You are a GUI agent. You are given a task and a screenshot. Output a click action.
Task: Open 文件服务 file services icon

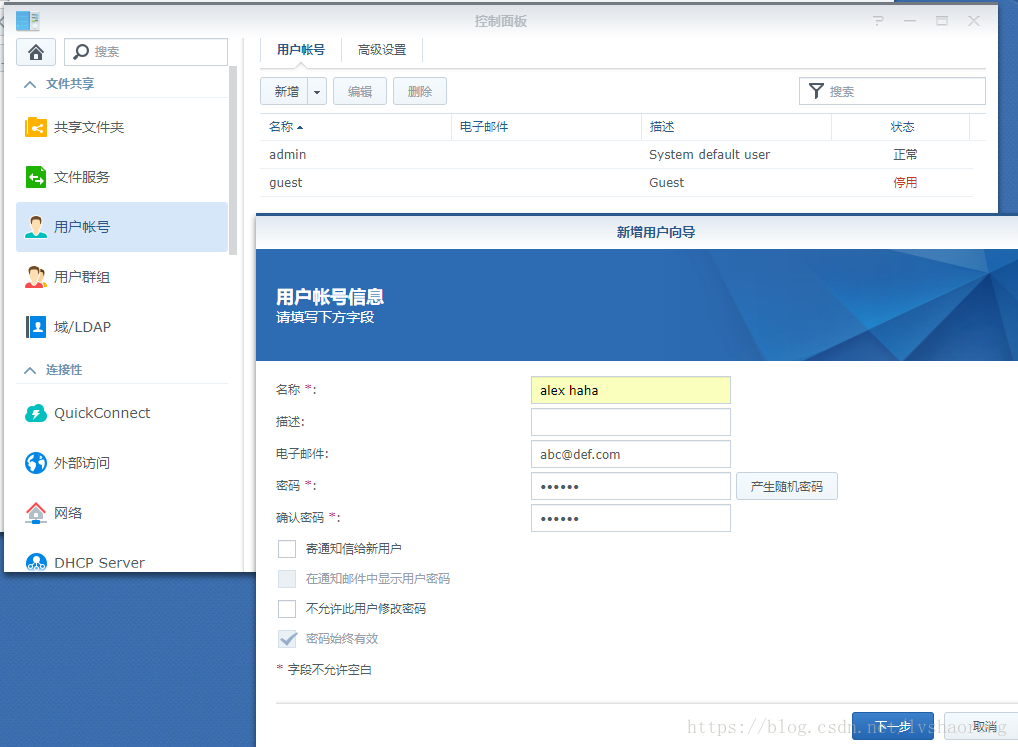[36, 177]
